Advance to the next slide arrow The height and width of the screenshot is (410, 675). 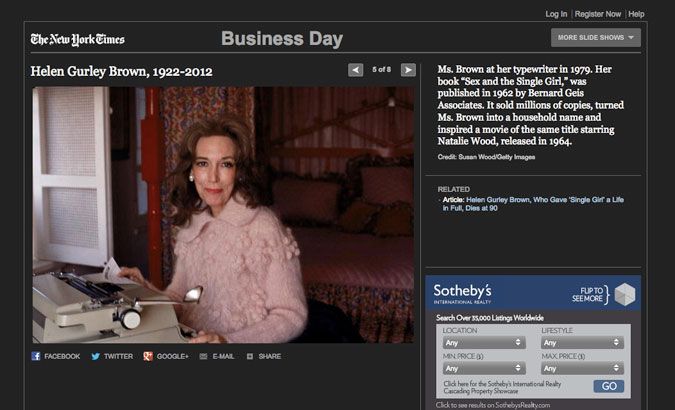click(408, 70)
